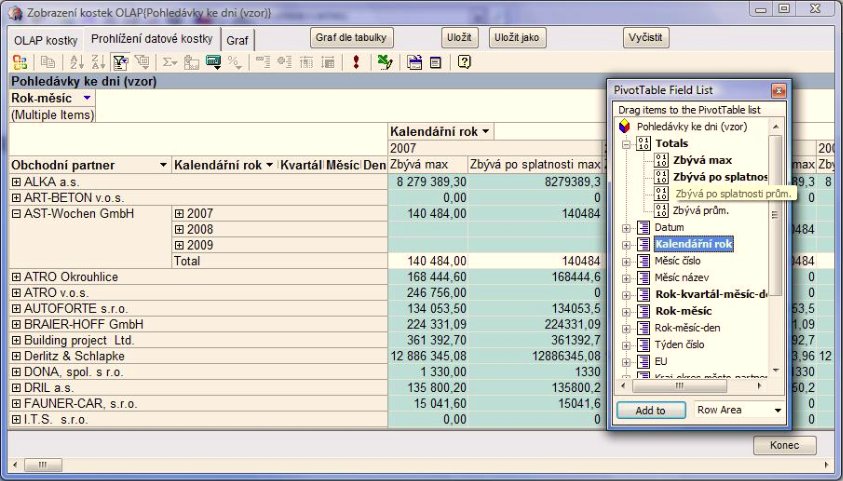
Task: Select Zbývá prům. in Field List
Action: (701, 211)
